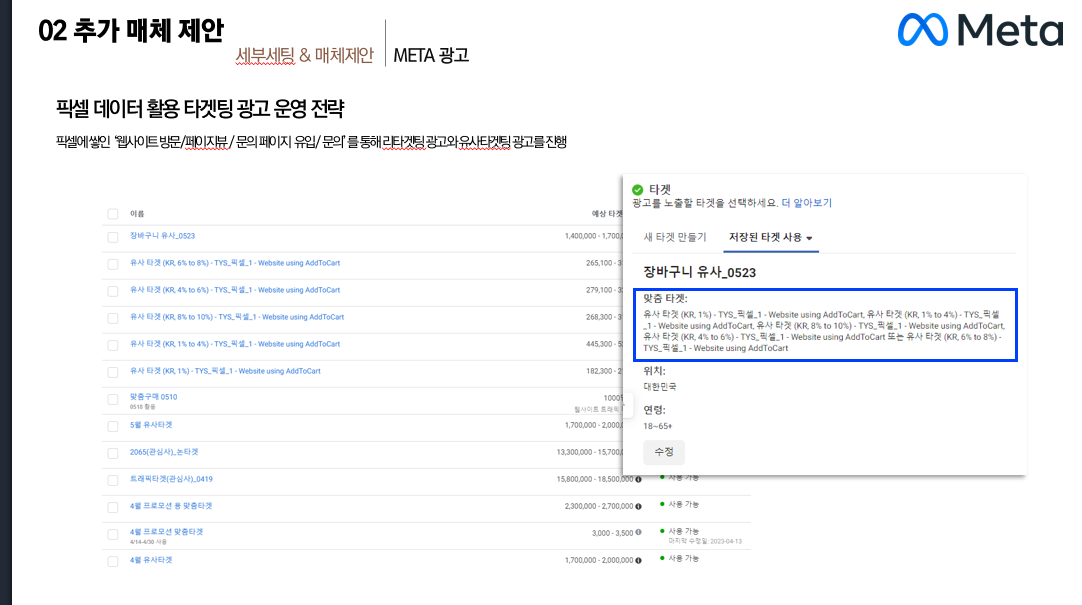Screen dimensions: 1082x605
Task: Tick the checkbox for the KR, 1% lookalike
Action: click(x=113, y=372)
